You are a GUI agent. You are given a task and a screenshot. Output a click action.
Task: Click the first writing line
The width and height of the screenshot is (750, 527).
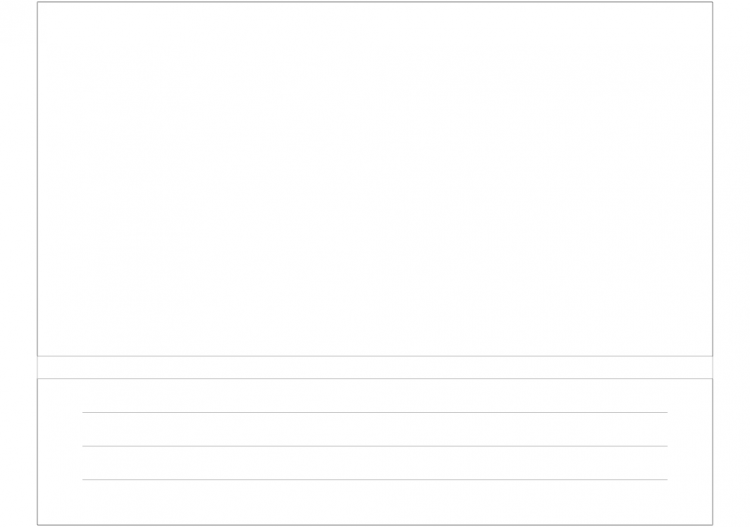point(375,412)
